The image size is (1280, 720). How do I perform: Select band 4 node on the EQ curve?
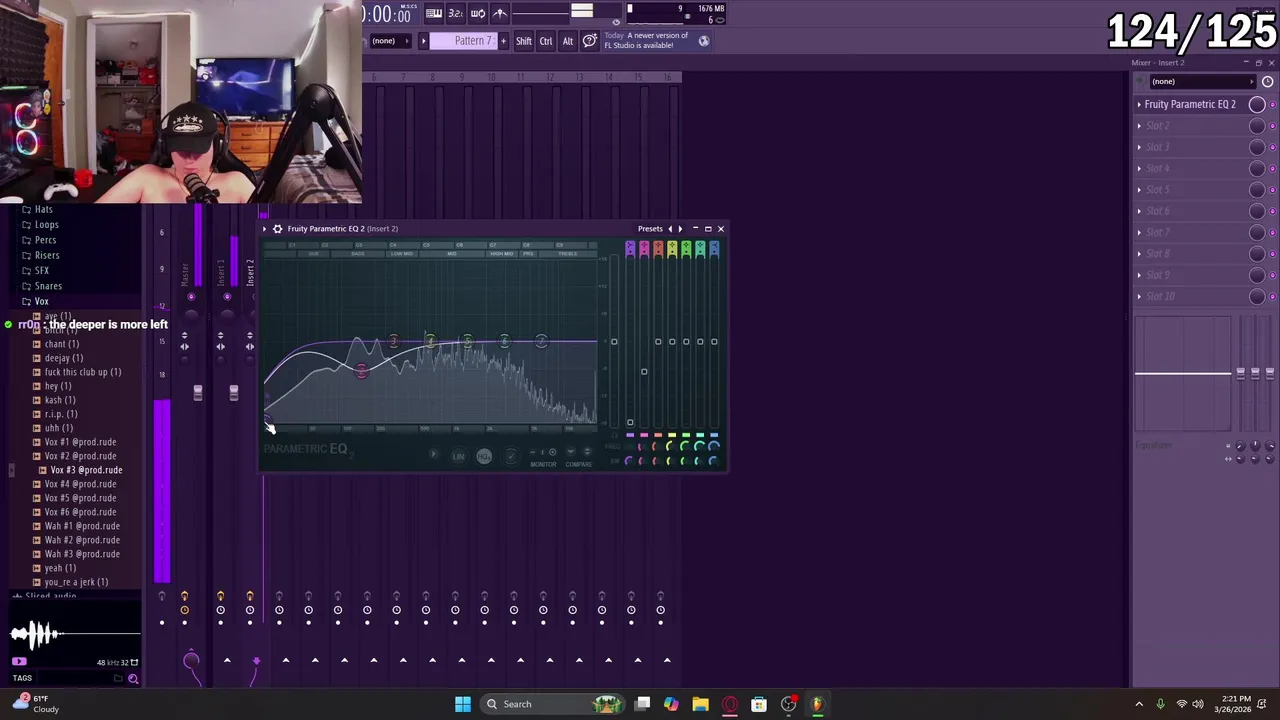(430, 342)
